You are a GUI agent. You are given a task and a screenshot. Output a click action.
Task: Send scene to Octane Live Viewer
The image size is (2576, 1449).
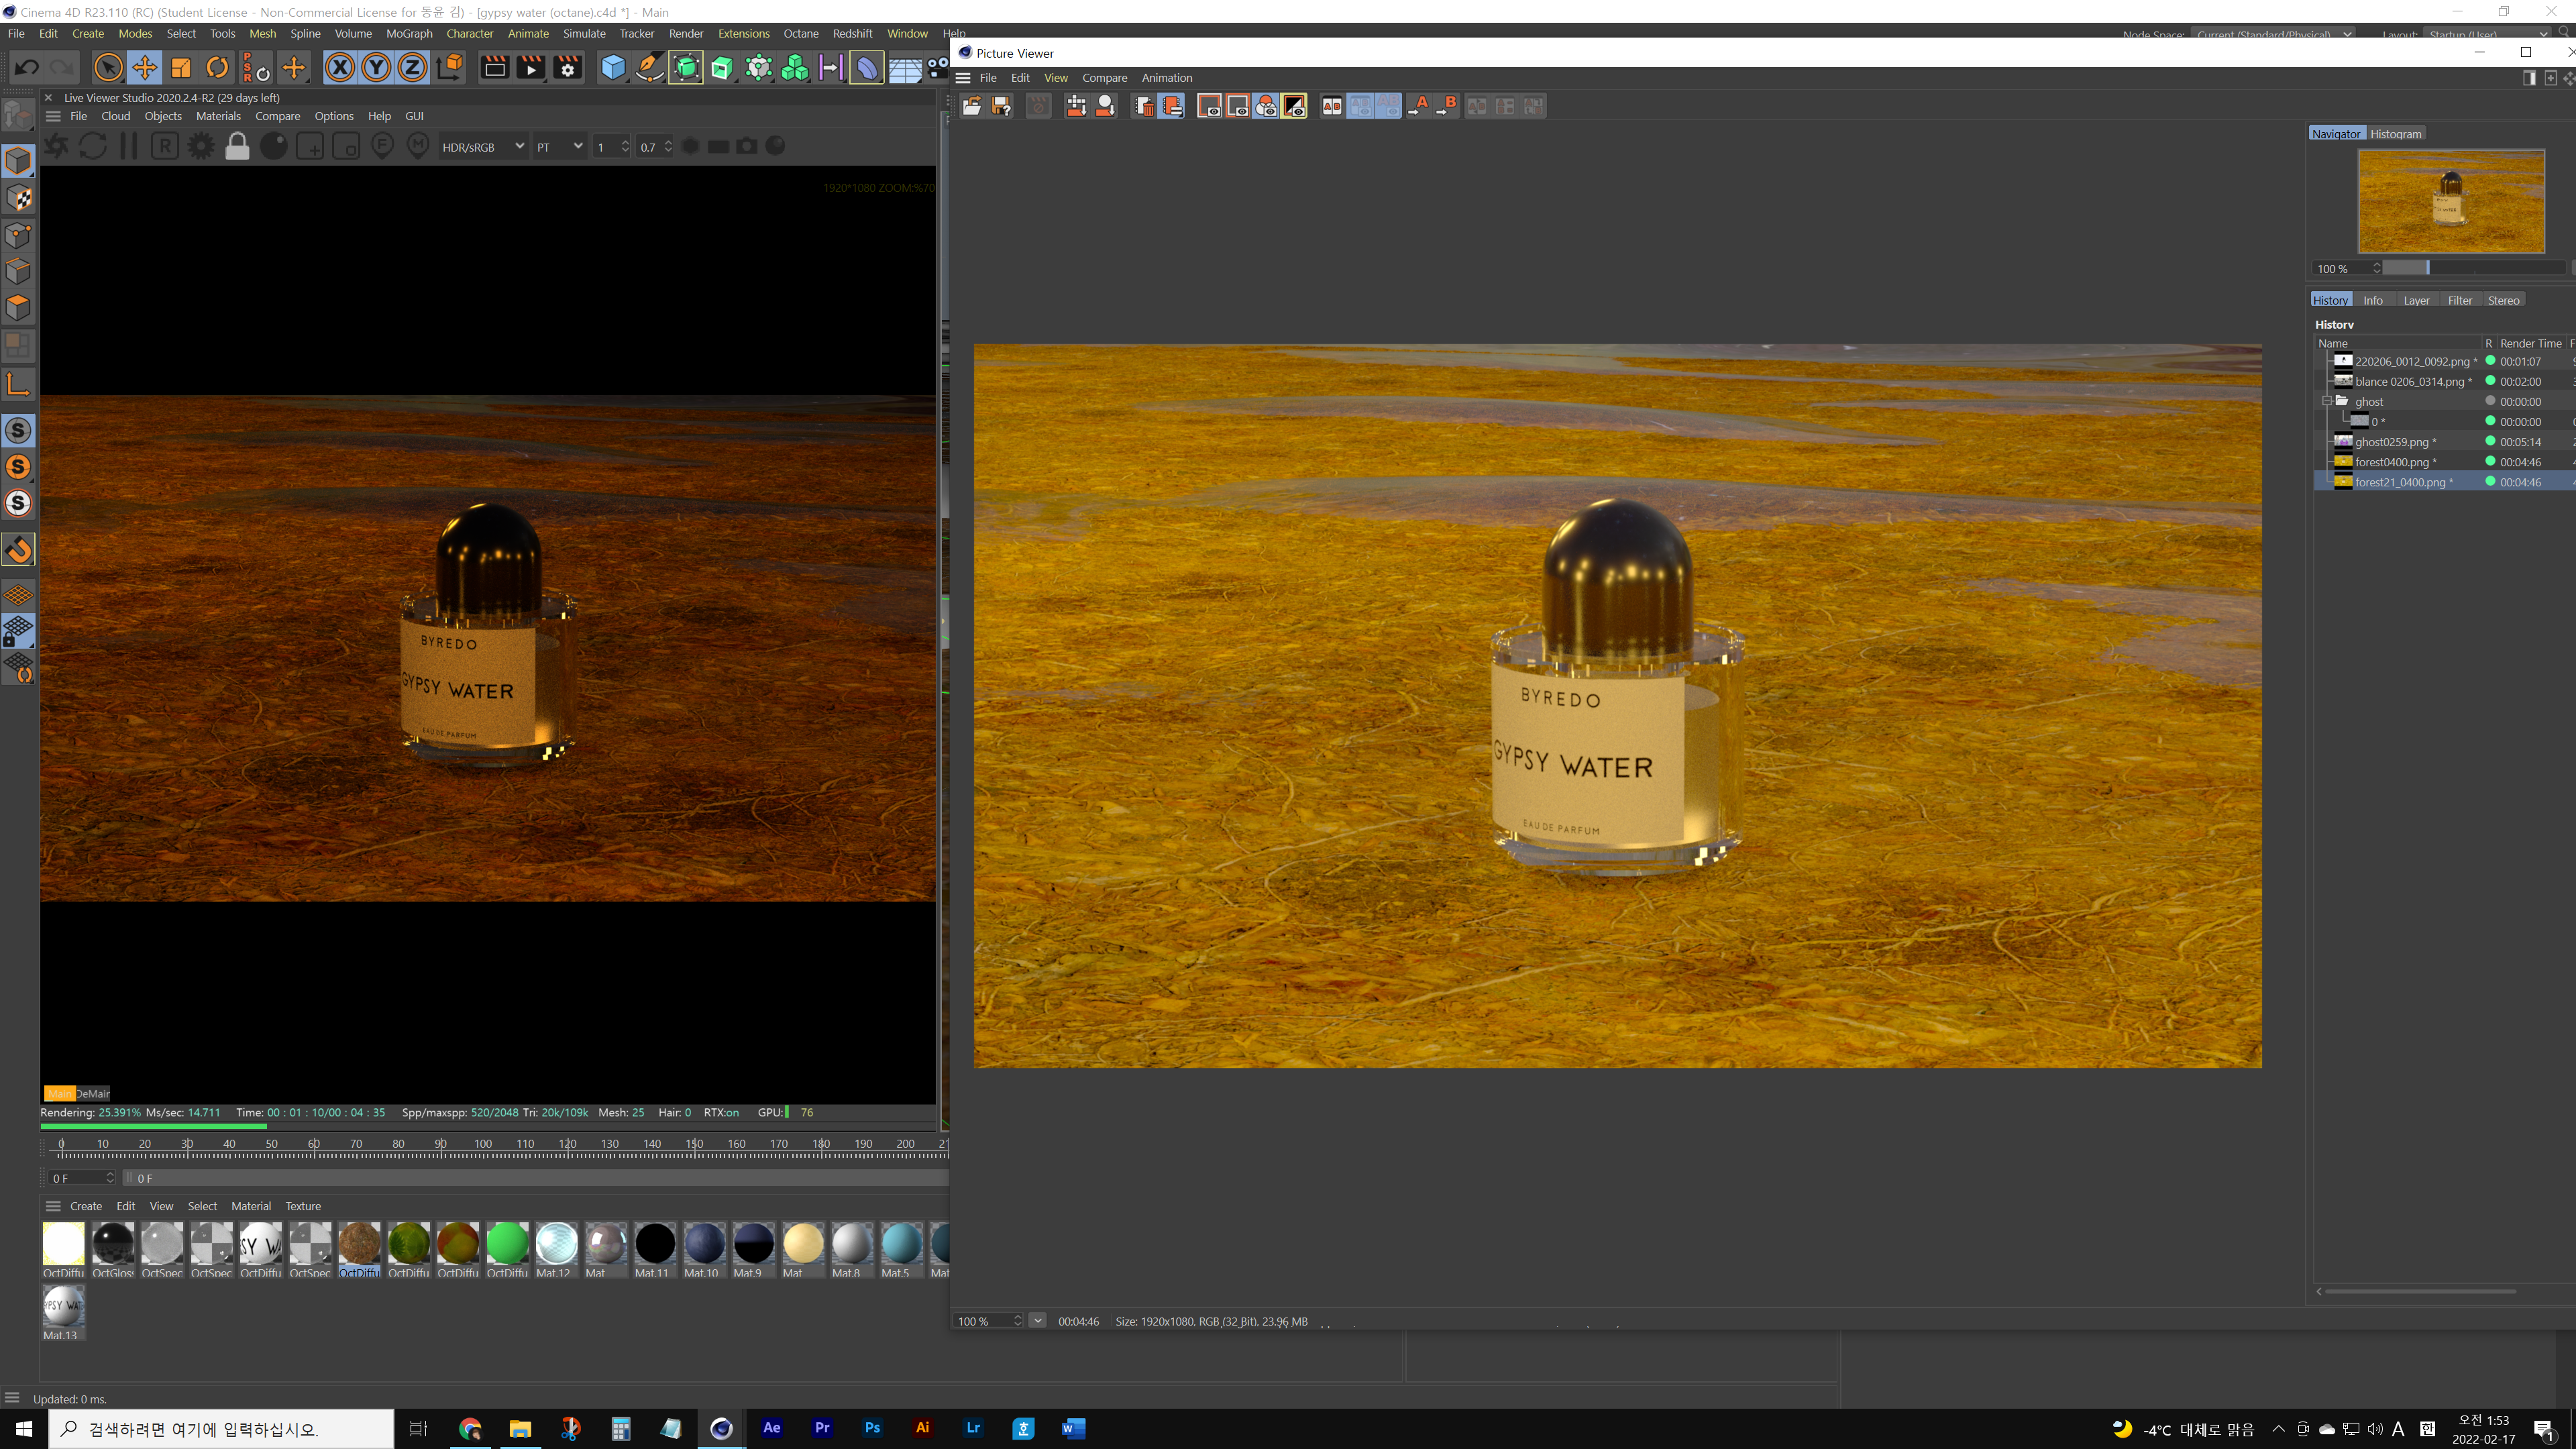(56, 147)
